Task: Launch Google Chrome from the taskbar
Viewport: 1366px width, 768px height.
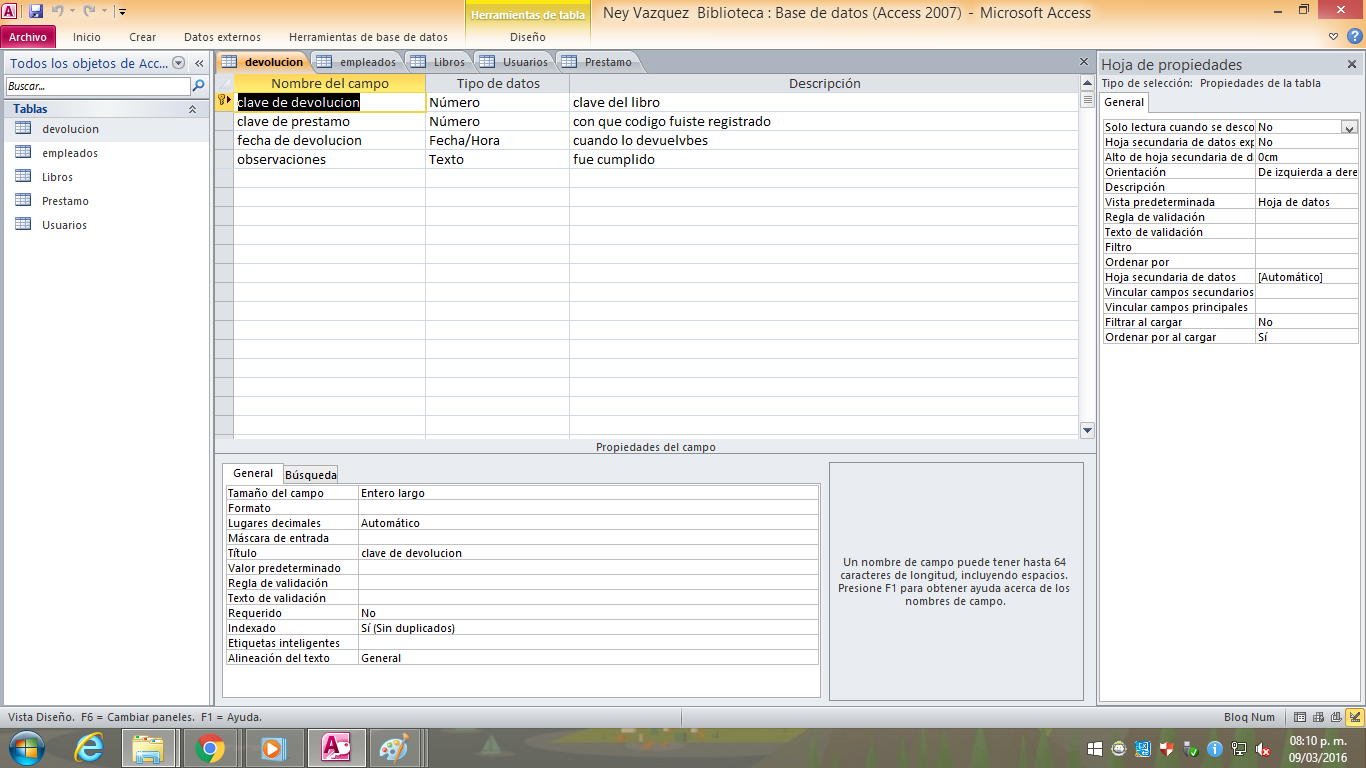Action: point(210,747)
